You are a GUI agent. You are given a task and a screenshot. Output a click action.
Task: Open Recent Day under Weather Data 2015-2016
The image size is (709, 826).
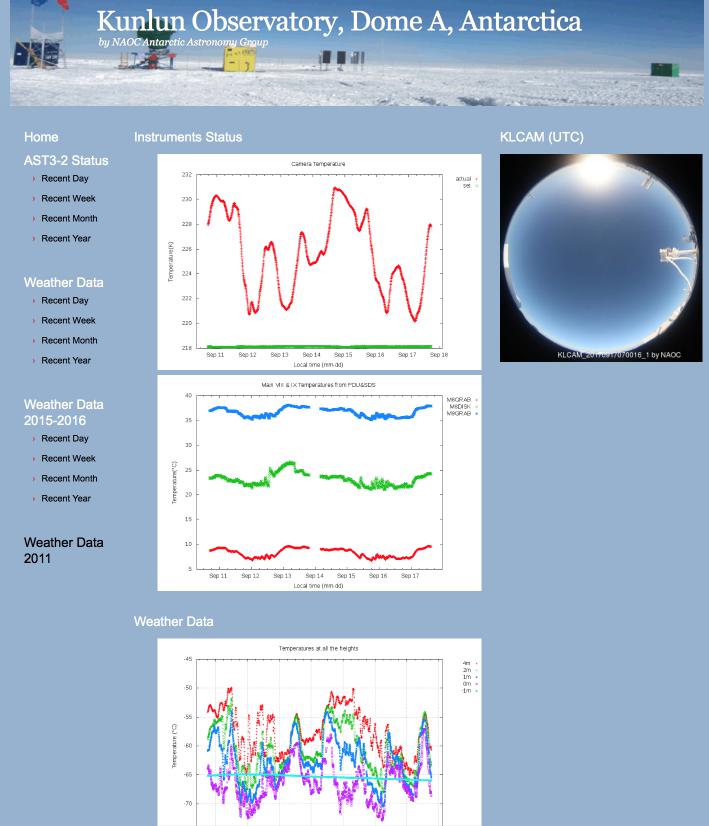tap(65, 439)
